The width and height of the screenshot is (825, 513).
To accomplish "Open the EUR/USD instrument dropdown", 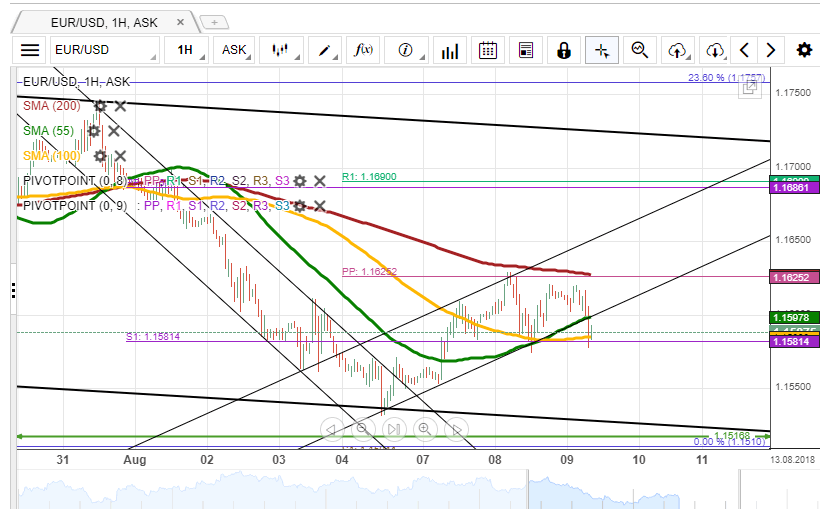I will [104, 50].
